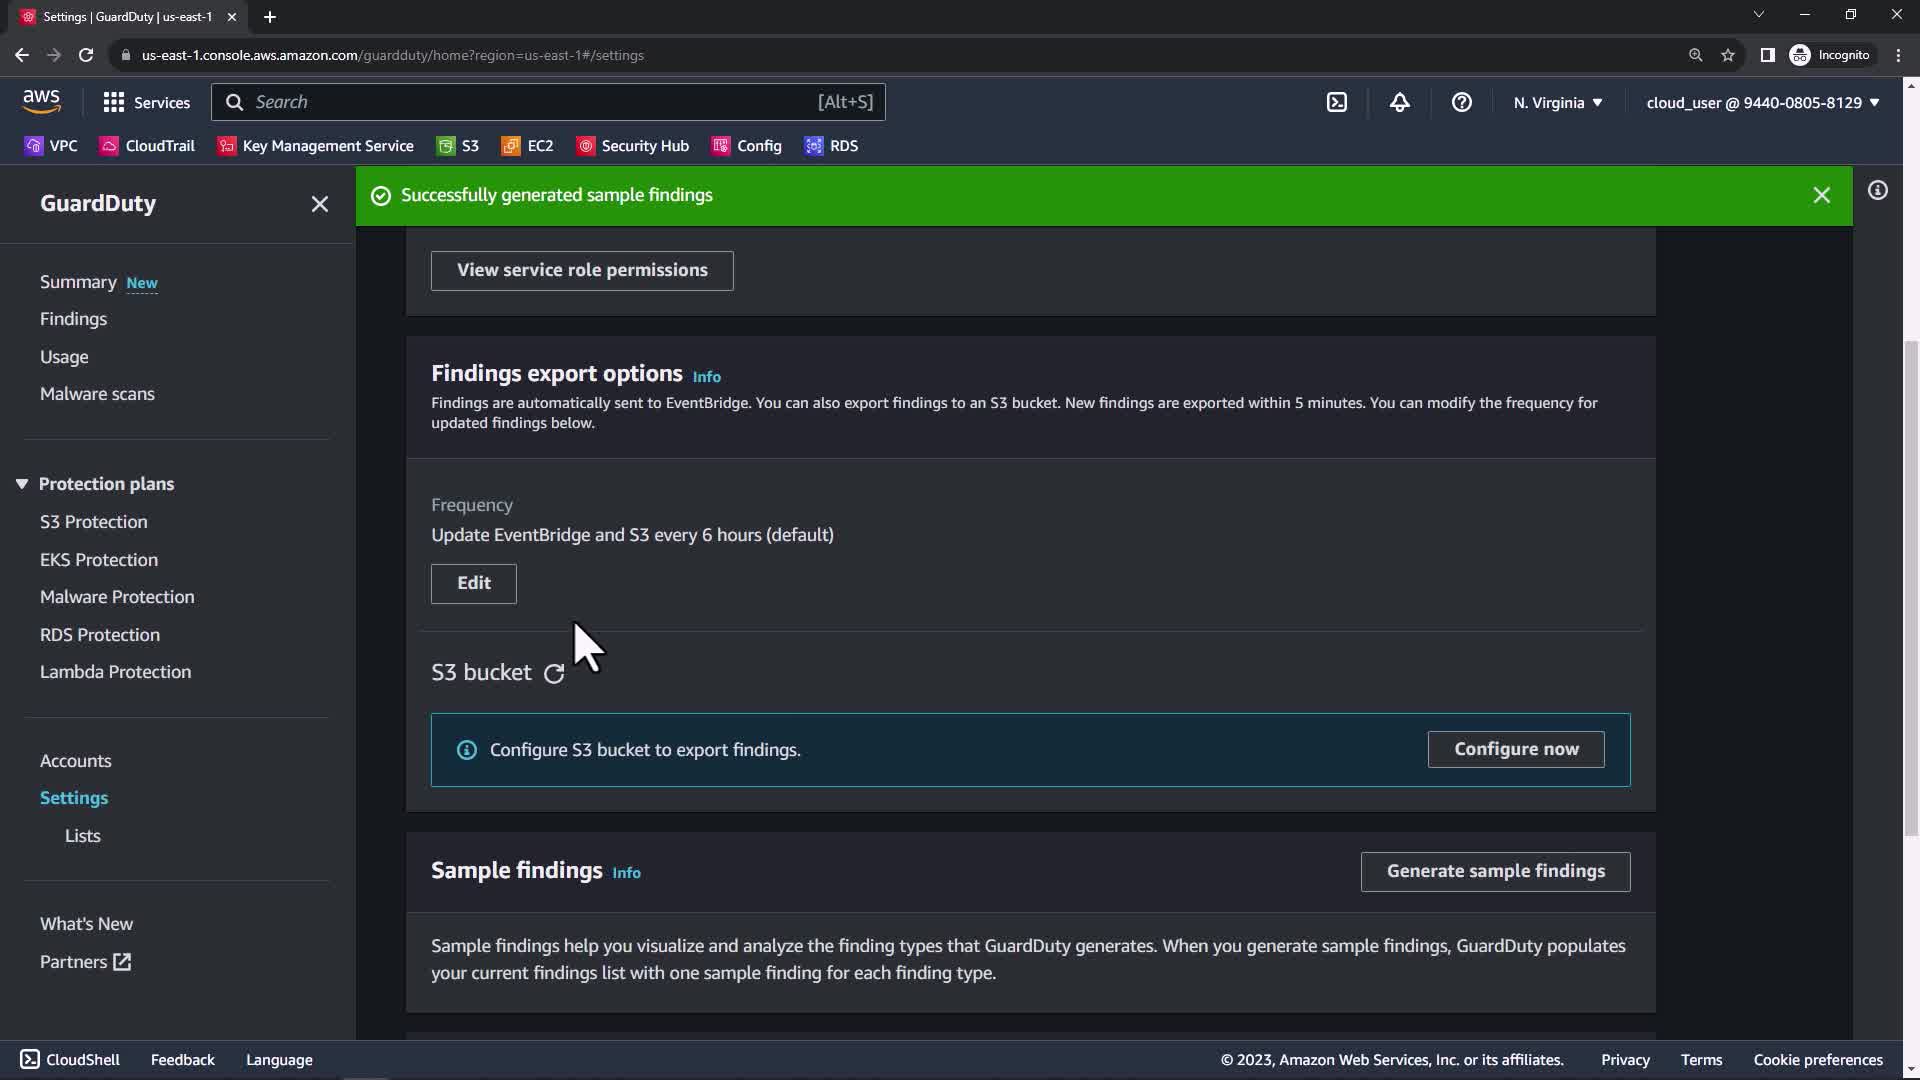This screenshot has width=1920, height=1080.
Task: Open the AWS CloudShell icon in top bar
Action: (x=1337, y=102)
